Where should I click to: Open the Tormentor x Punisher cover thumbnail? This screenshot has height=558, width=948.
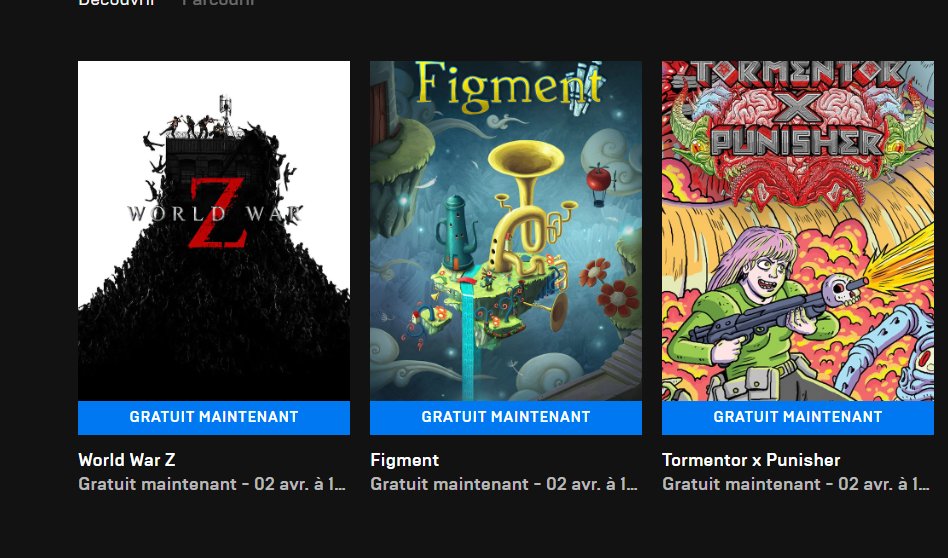click(798, 230)
